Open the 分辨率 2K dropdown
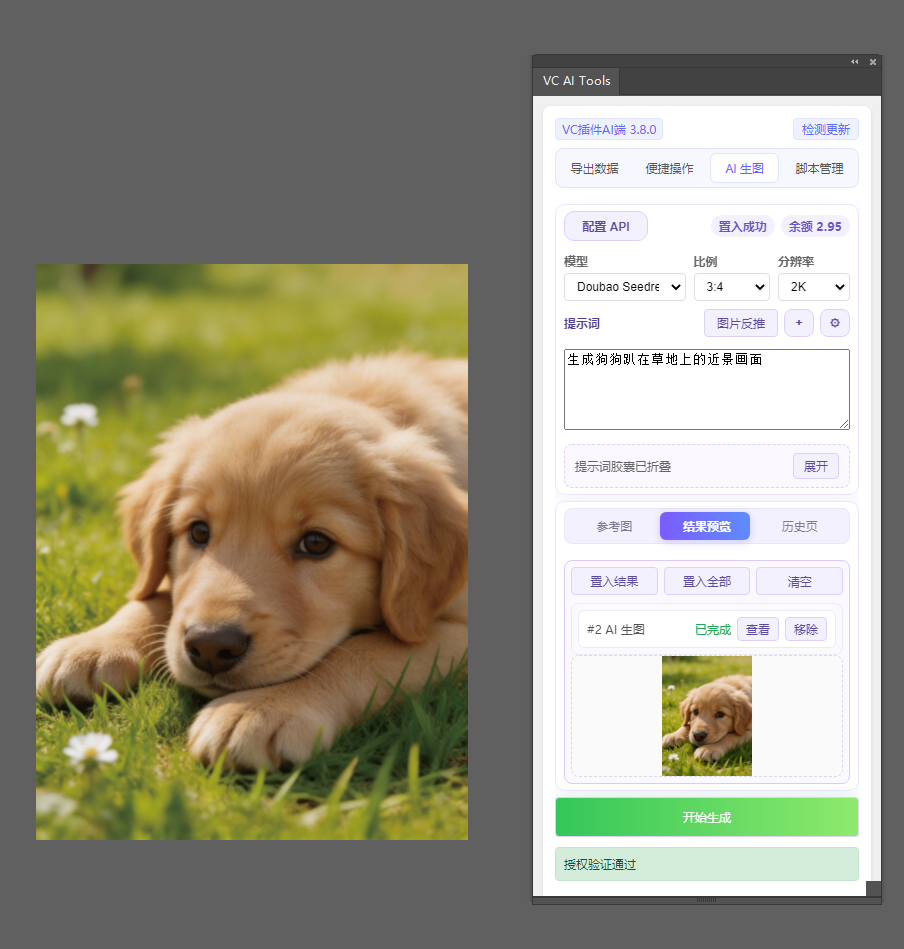This screenshot has height=949, width=904. point(813,287)
